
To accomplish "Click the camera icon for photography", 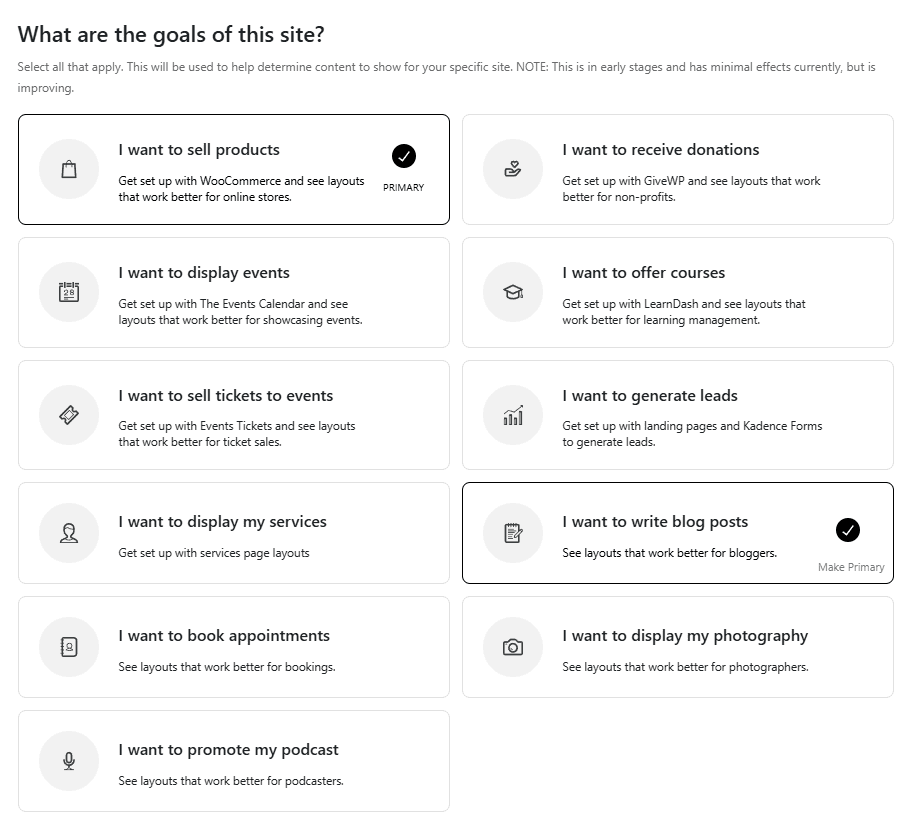I will pos(512,647).
